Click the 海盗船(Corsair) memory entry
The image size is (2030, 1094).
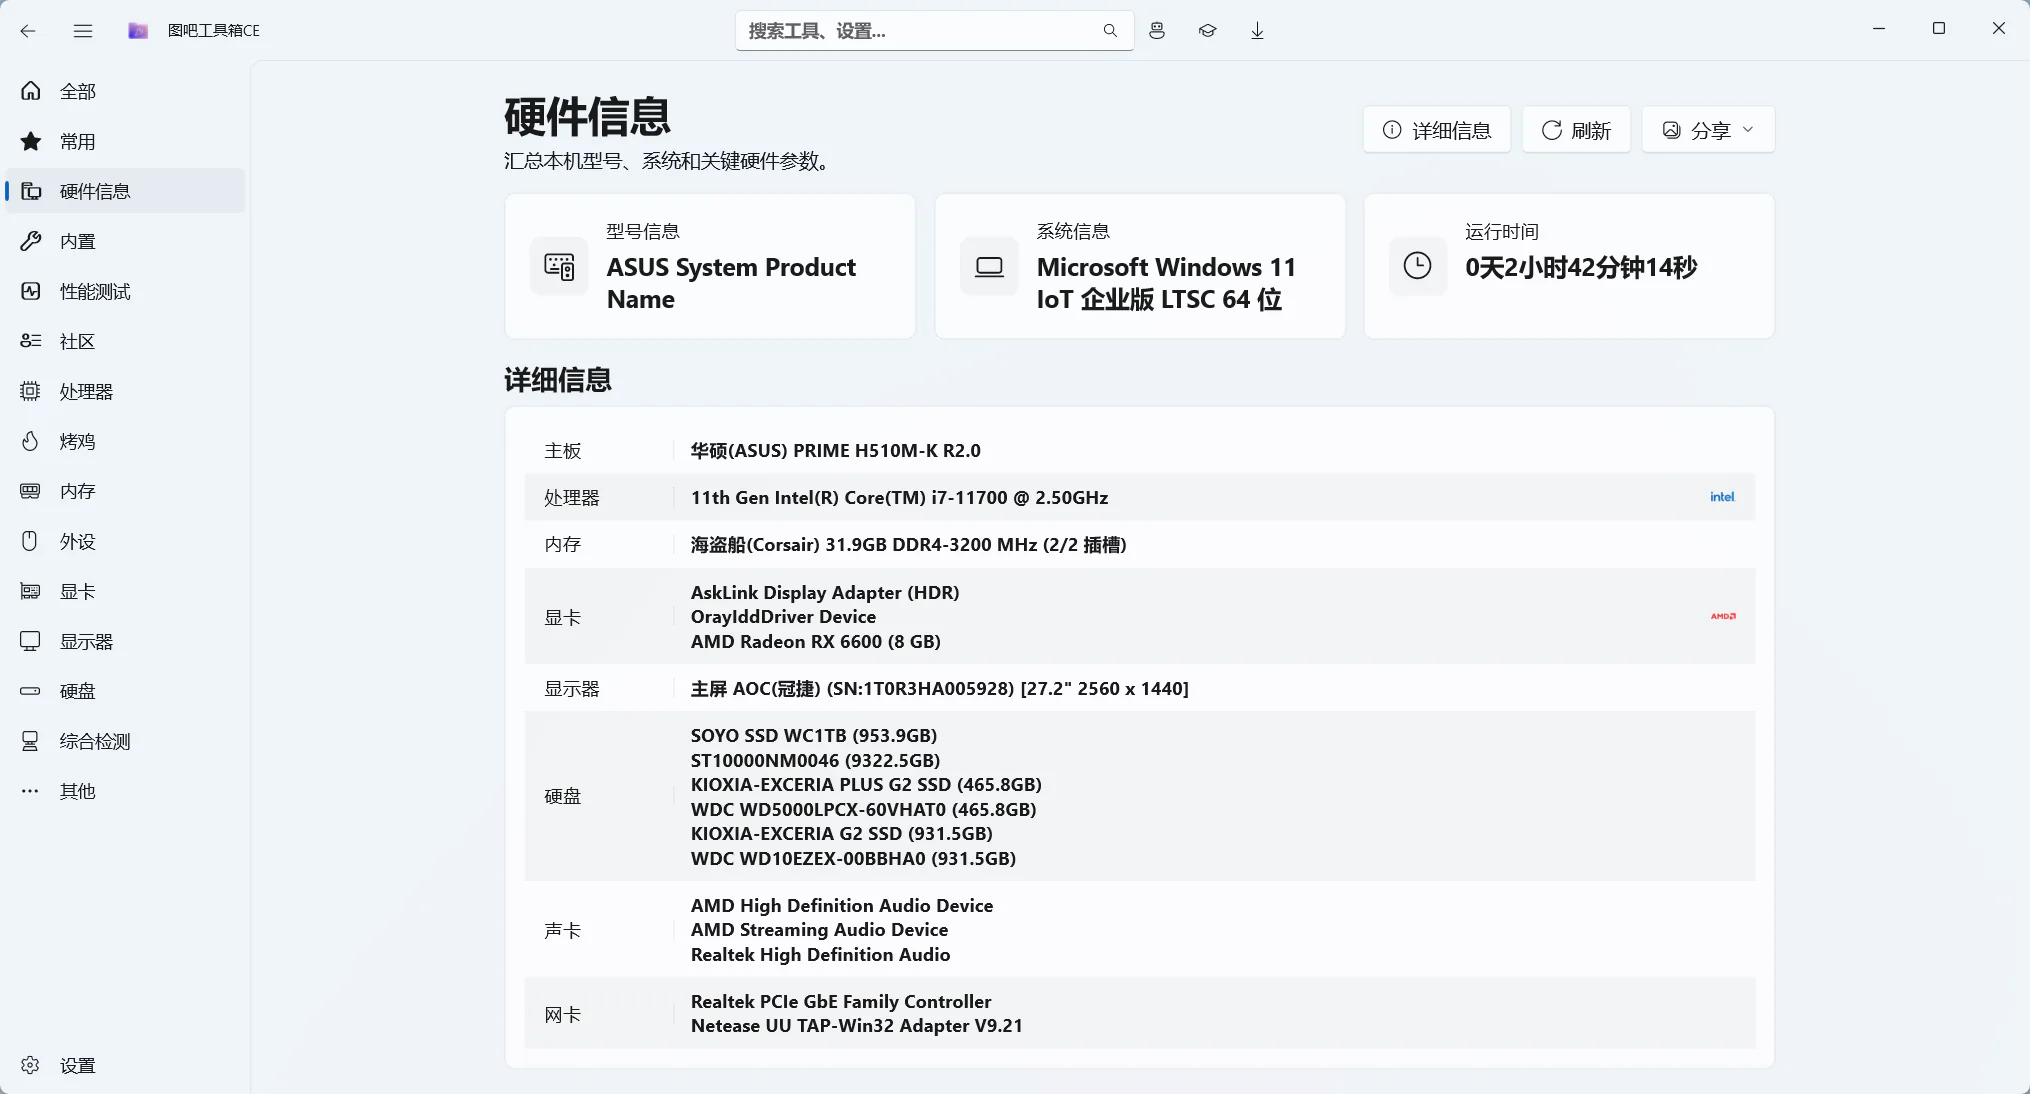click(908, 545)
